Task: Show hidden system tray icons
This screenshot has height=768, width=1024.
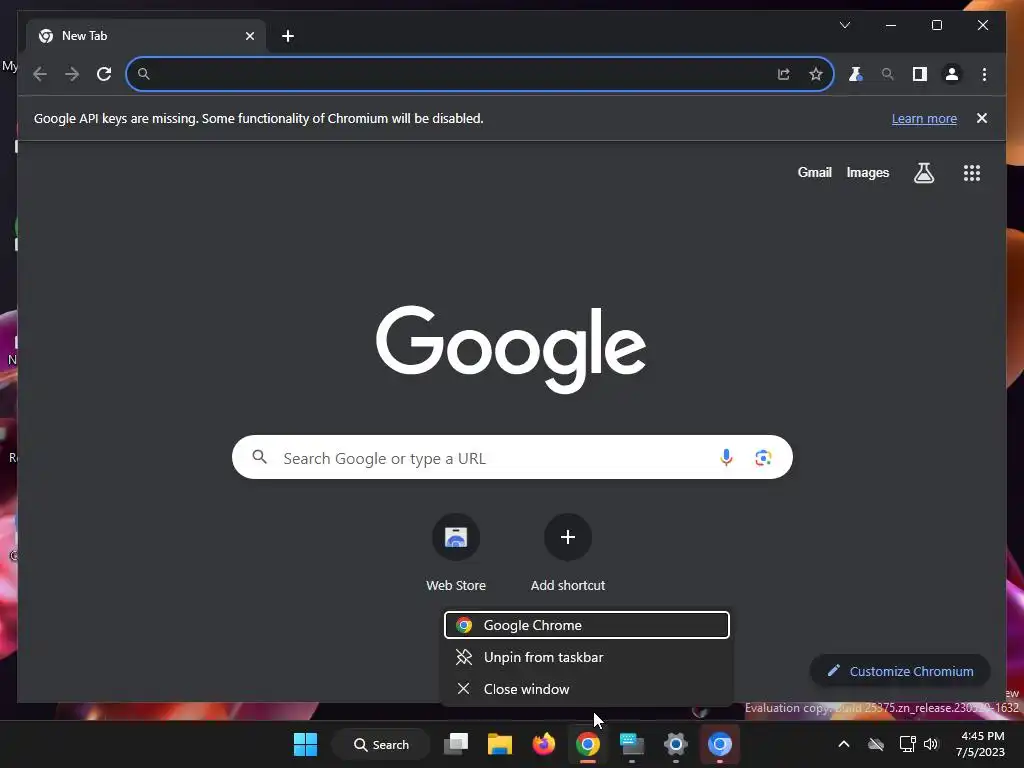Action: (844, 744)
